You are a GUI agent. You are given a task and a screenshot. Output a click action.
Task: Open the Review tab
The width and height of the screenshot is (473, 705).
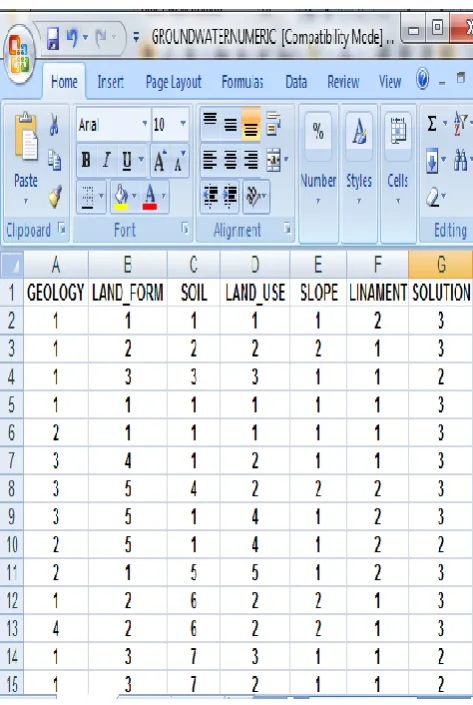[343, 82]
